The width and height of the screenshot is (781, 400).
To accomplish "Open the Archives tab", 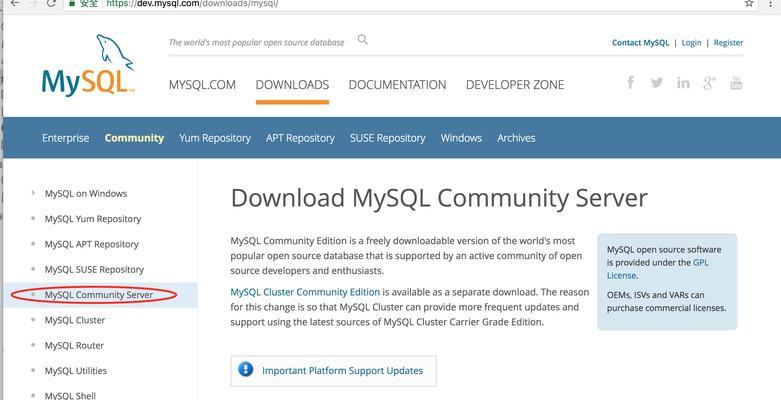I will point(516,138).
